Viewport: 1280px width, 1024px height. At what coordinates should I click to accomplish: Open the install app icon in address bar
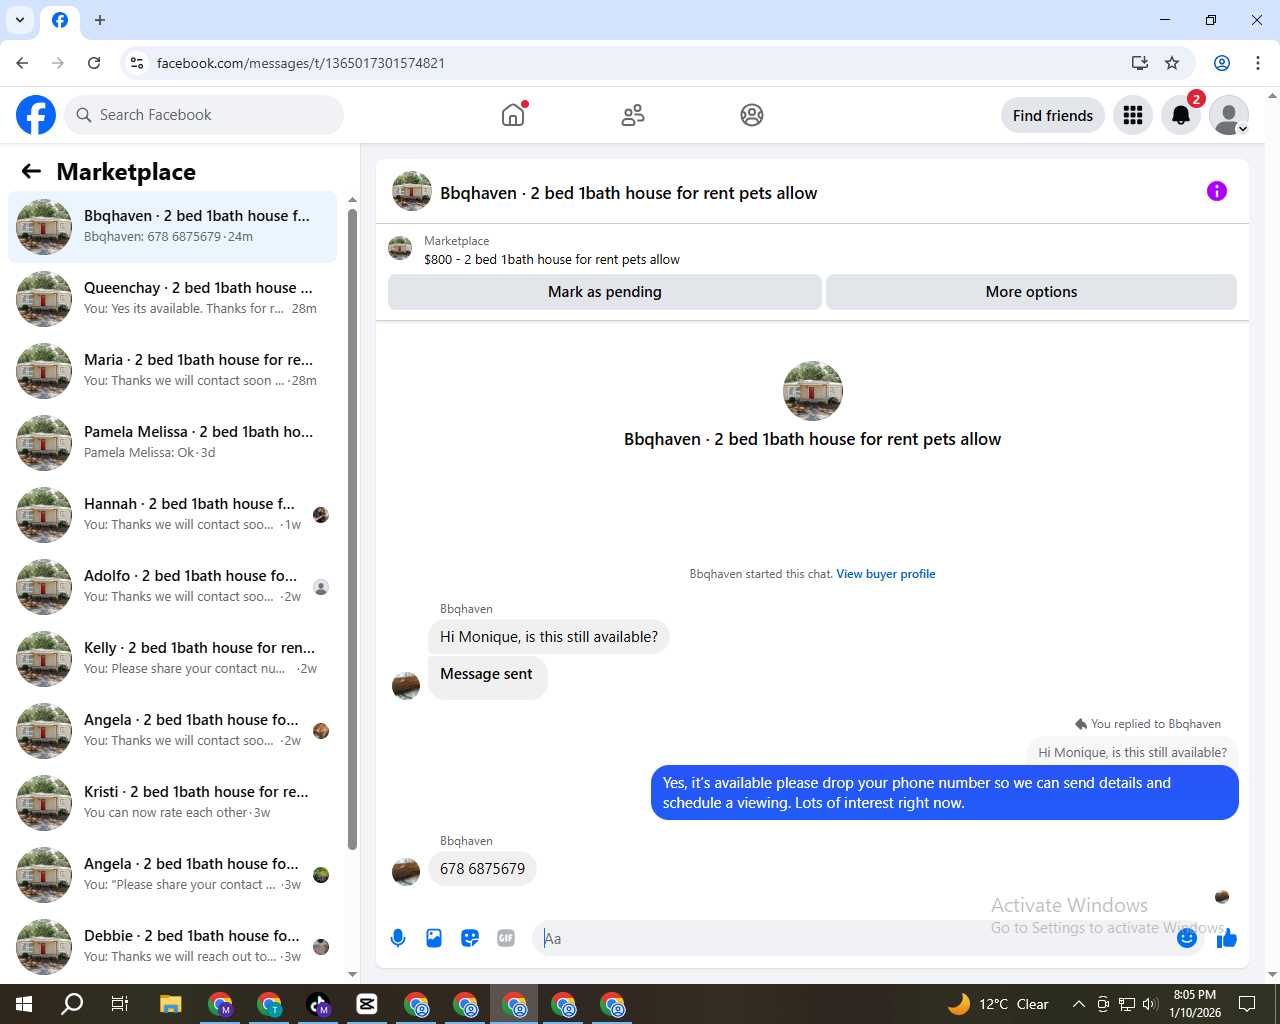(x=1139, y=63)
